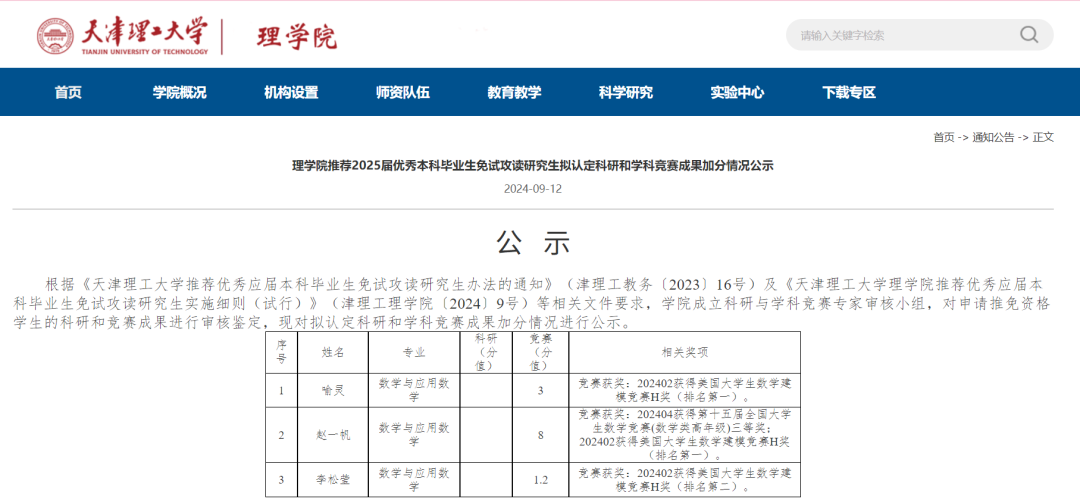The image size is (1080, 502).
Task: Click the 科研（分值） header cell
Action: (x=486, y=353)
